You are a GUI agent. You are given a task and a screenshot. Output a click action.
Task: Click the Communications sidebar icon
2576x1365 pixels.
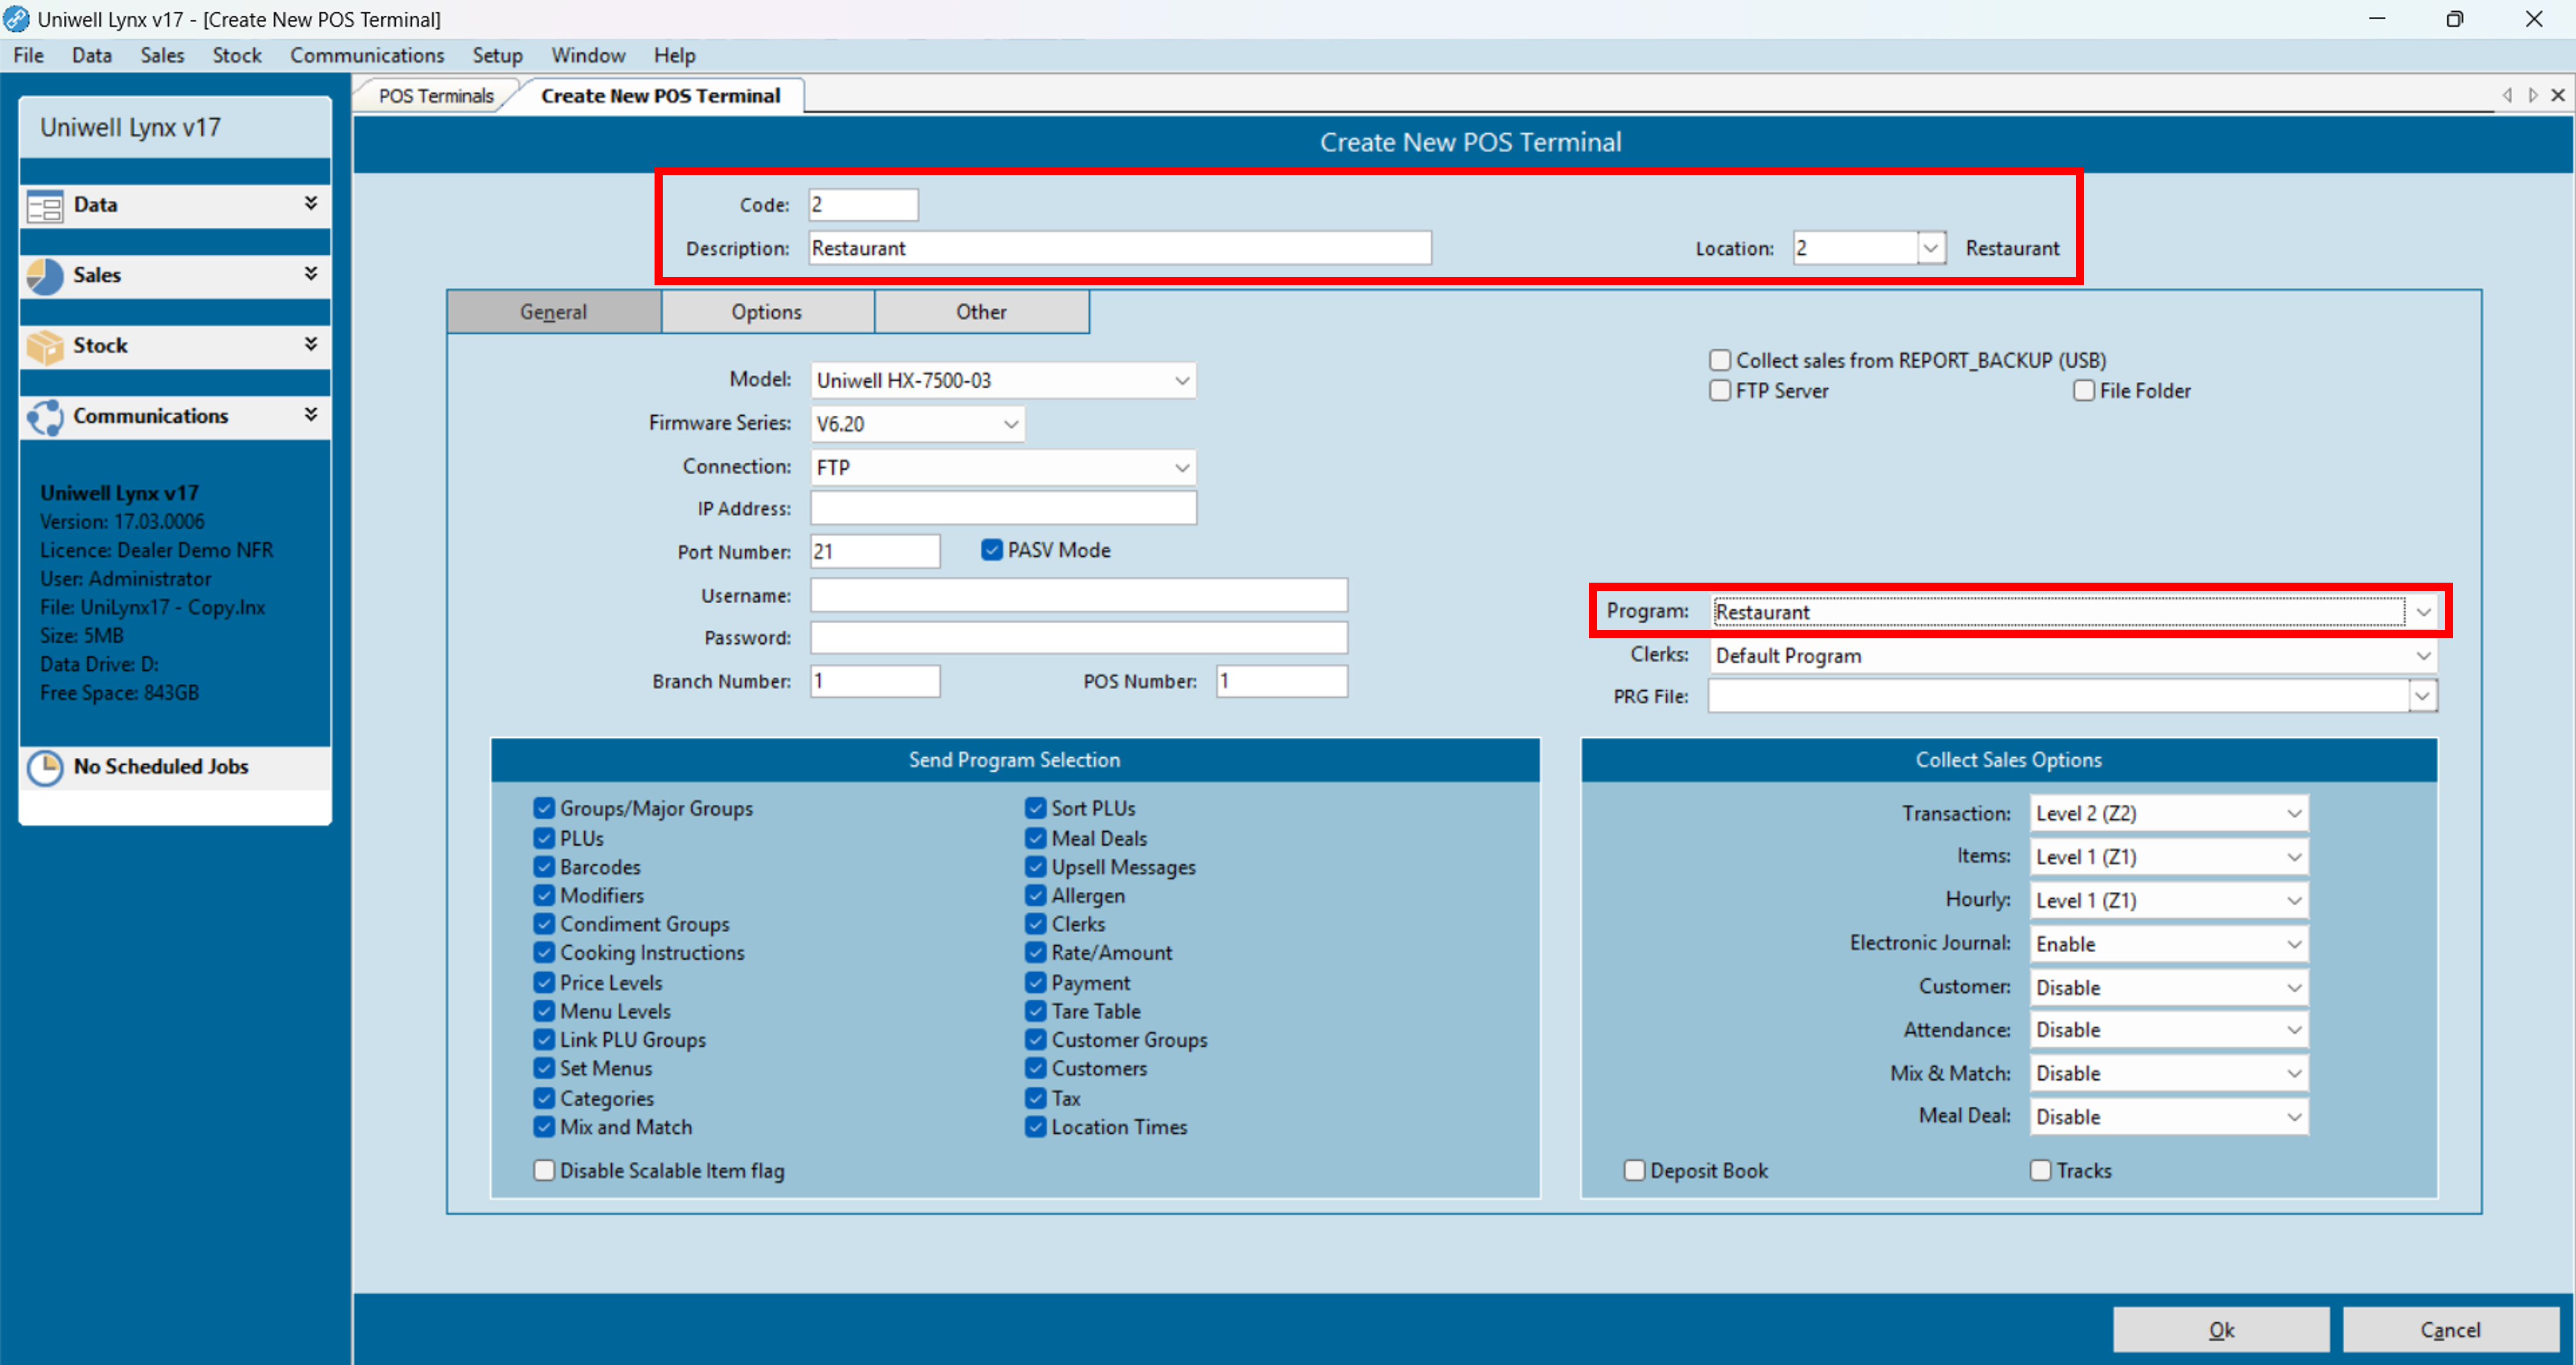coord(45,417)
